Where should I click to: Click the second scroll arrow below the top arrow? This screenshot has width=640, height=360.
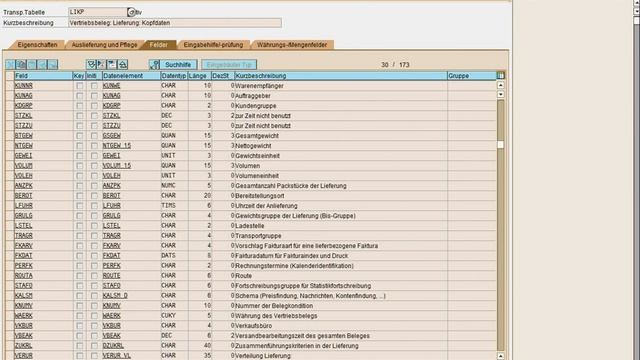(500, 94)
